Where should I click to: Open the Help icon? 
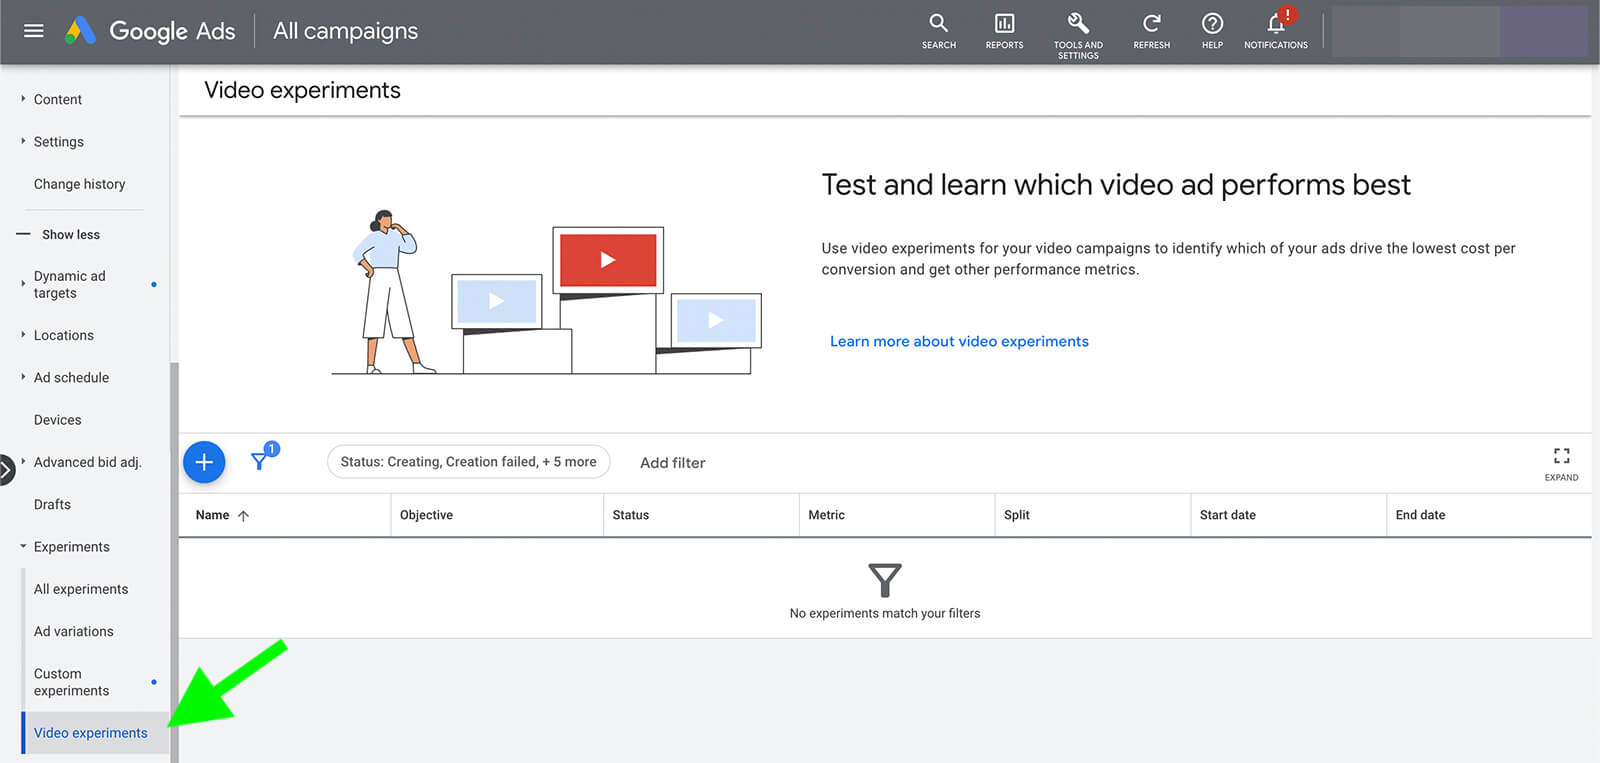click(x=1212, y=31)
